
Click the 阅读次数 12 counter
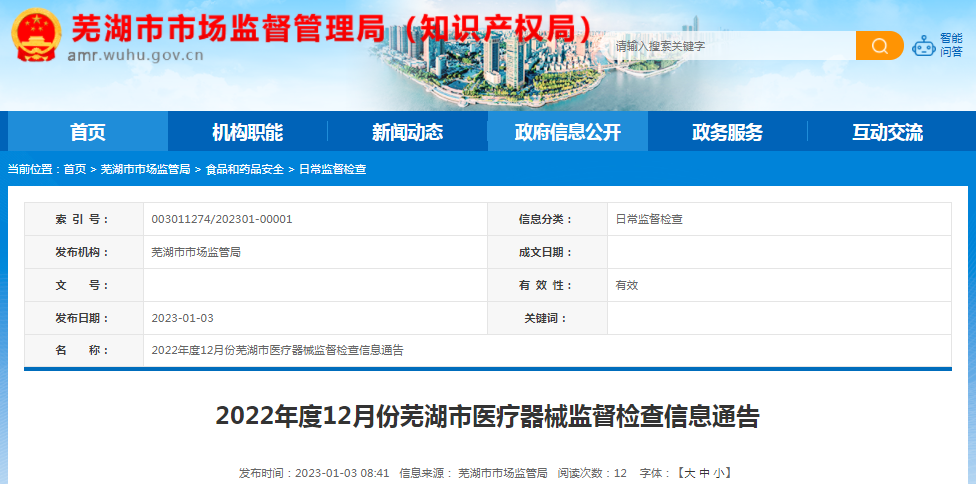tap(592, 473)
